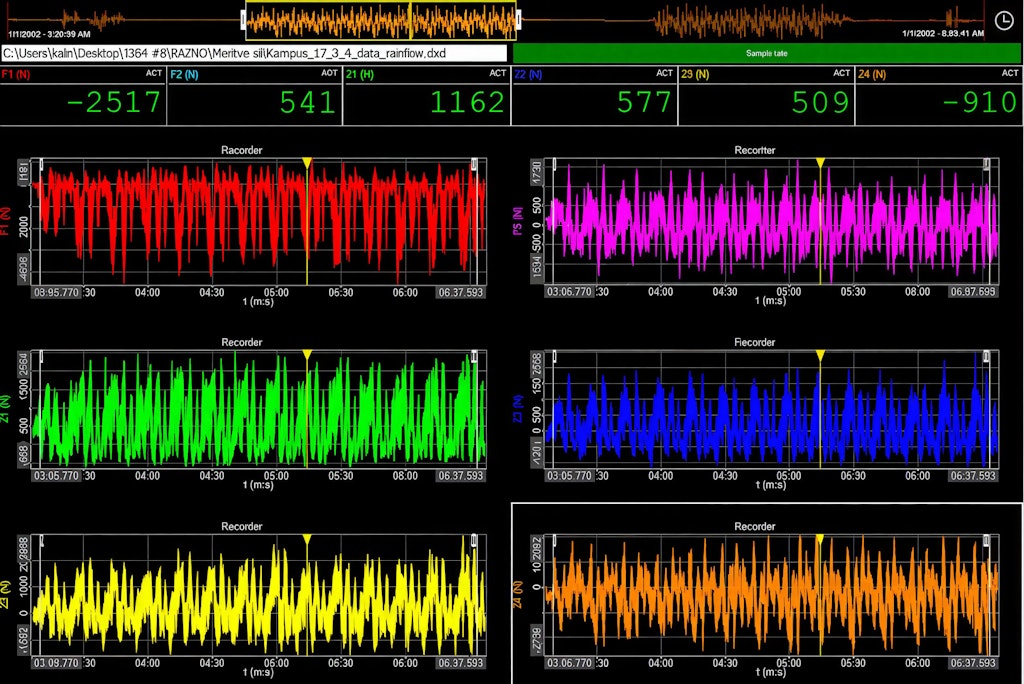
Task: Click the end timestamp at top right overview
Action: click(943, 33)
